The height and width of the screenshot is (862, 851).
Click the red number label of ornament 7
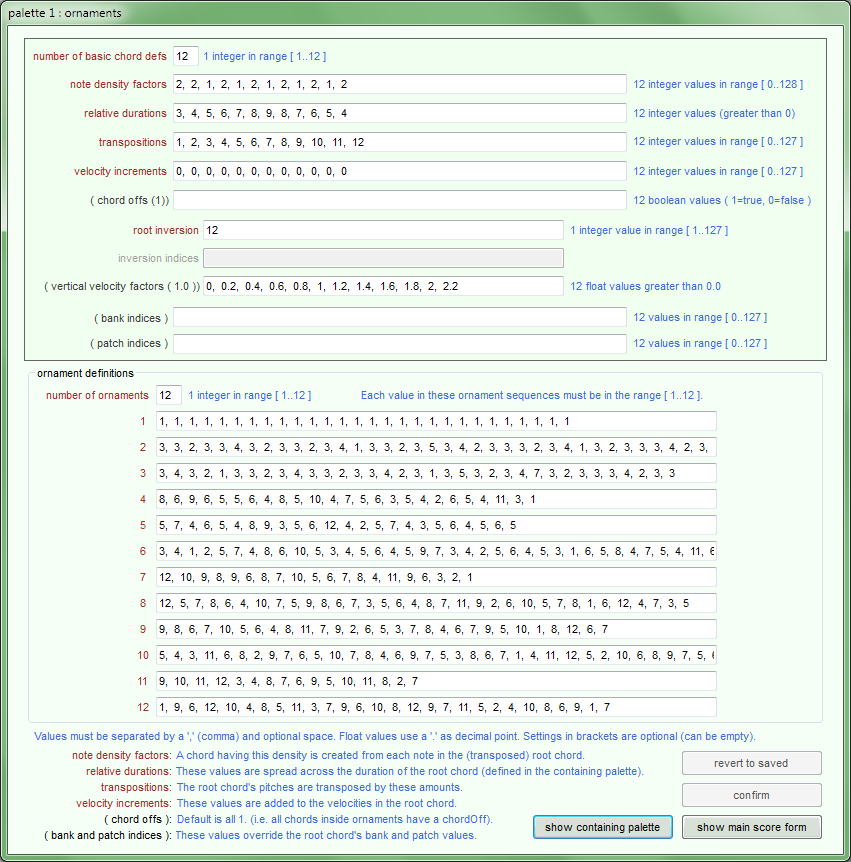tap(143, 577)
